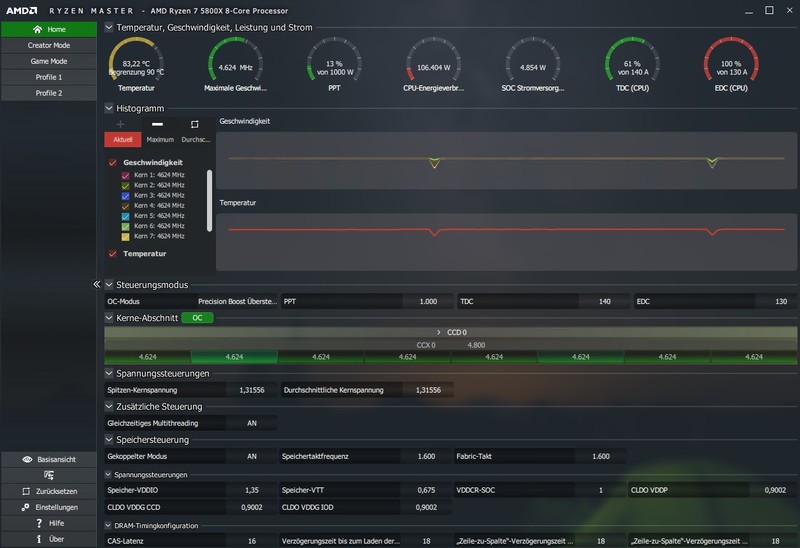Click the Fabric-Takt value 1.600
This screenshot has height=548, width=800.
click(x=601, y=456)
